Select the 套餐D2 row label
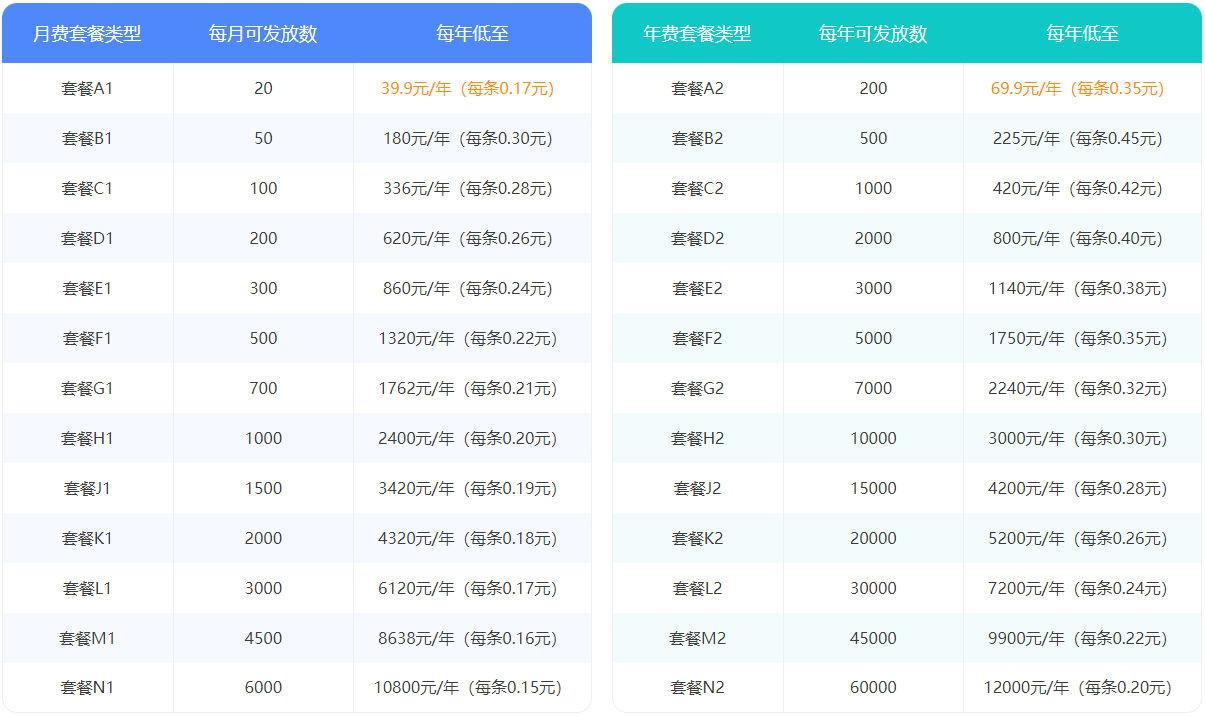 pos(697,238)
